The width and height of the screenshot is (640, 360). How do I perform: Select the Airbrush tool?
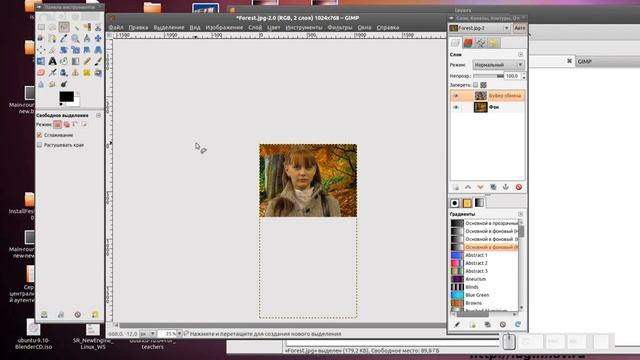point(53,73)
